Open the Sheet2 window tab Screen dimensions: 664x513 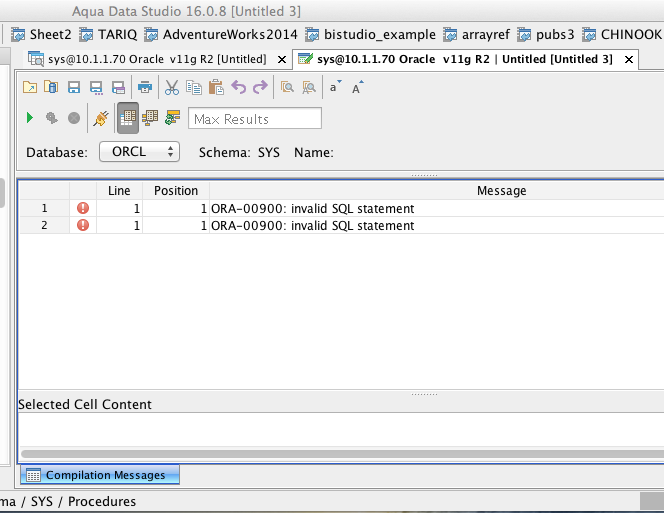[41, 34]
